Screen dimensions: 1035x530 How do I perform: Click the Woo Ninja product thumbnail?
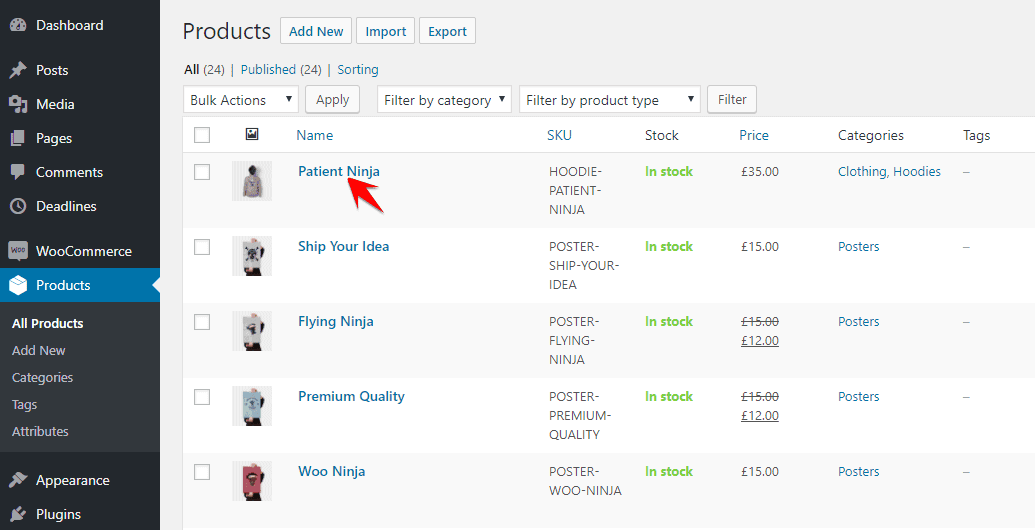252,481
